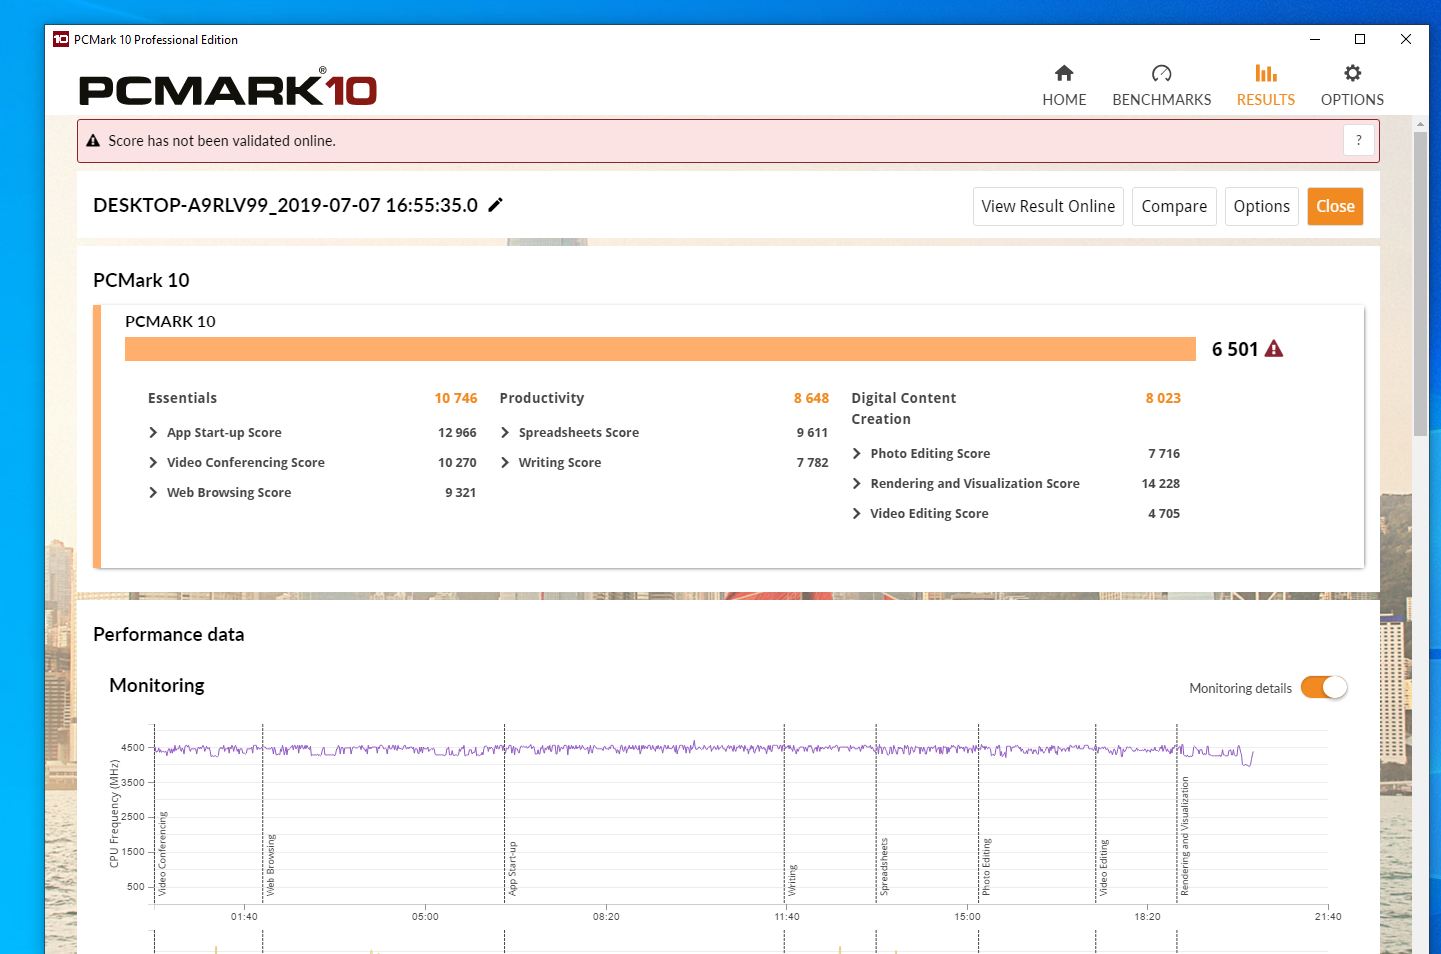Expand Spreadsheets Score details
The width and height of the screenshot is (1441, 954).
pyautogui.click(x=505, y=432)
